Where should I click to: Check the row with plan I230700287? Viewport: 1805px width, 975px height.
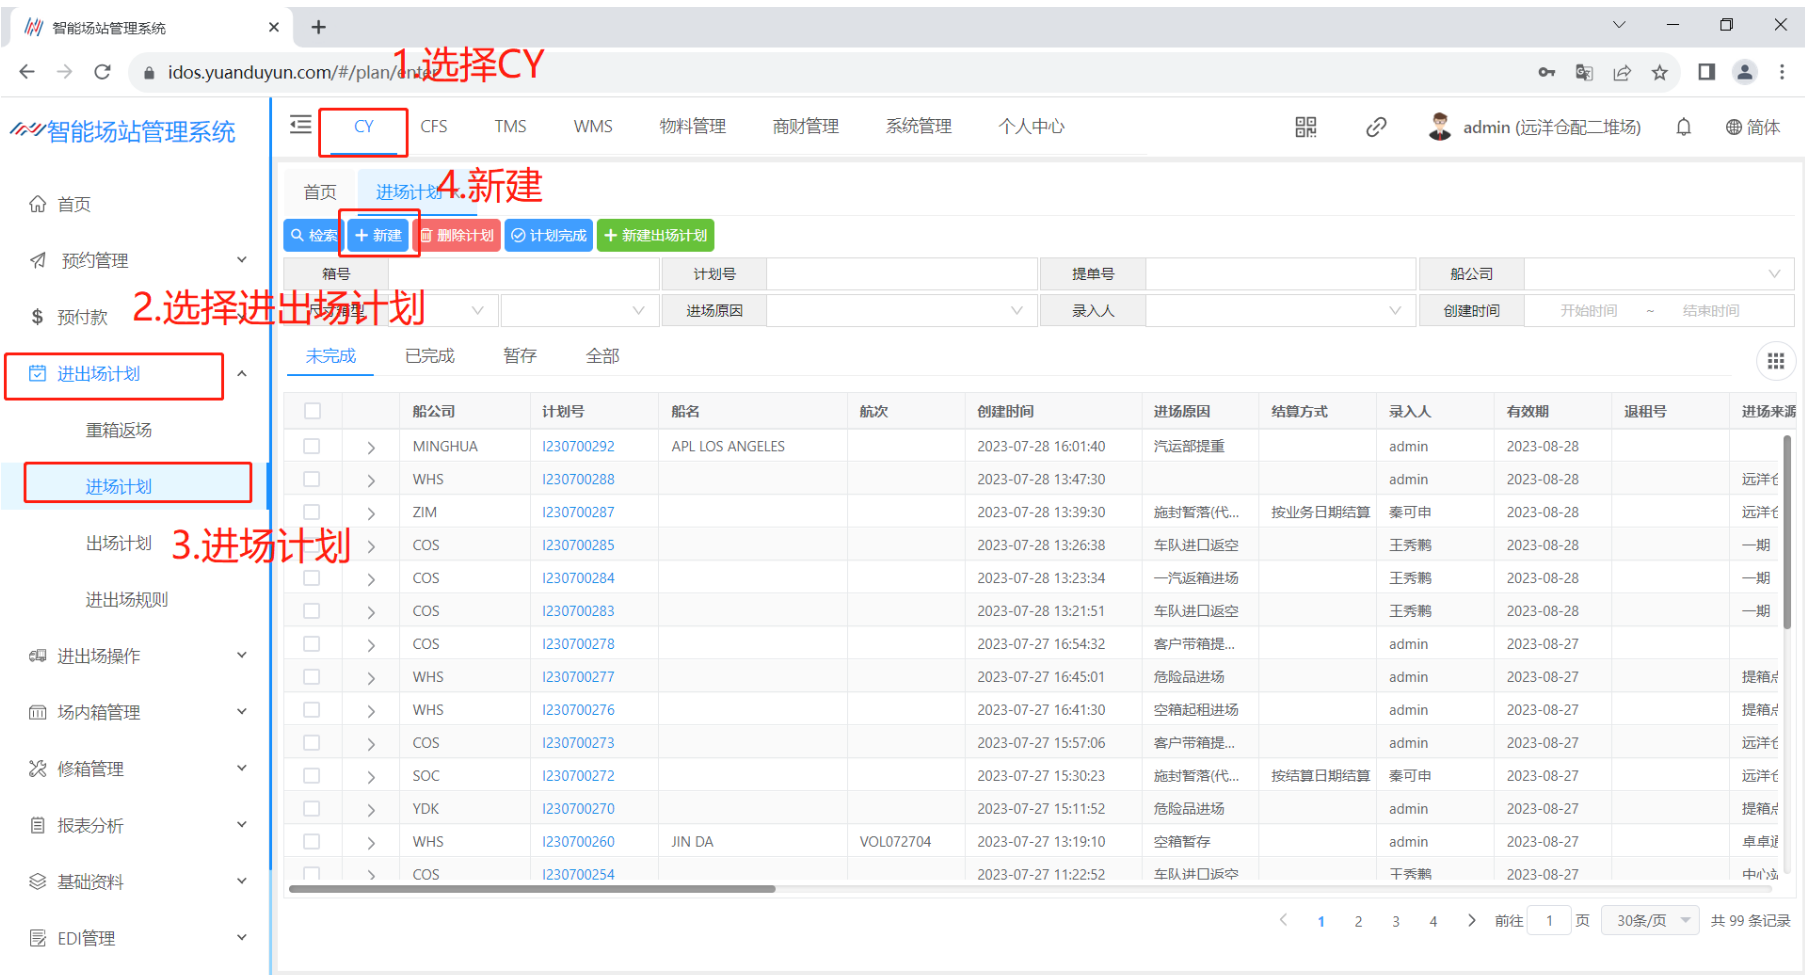click(312, 512)
